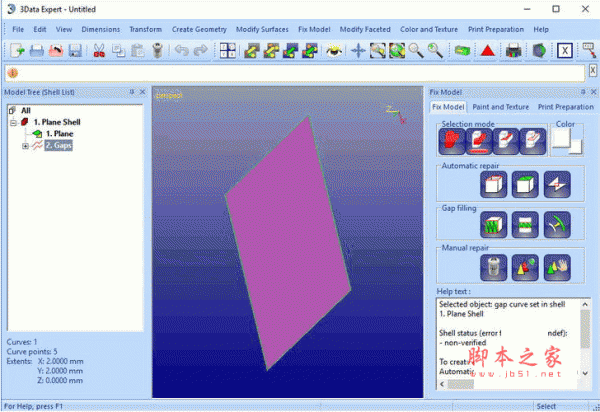
Task: Switch to the Fix Model tab
Action: (x=448, y=107)
